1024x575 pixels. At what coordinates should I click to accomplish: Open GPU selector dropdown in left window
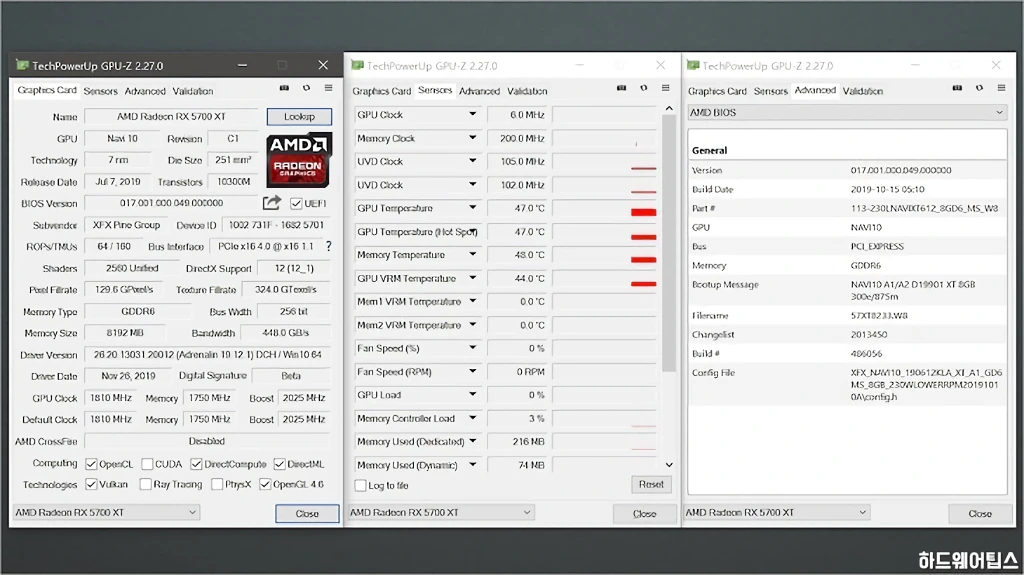click(106, 512)
